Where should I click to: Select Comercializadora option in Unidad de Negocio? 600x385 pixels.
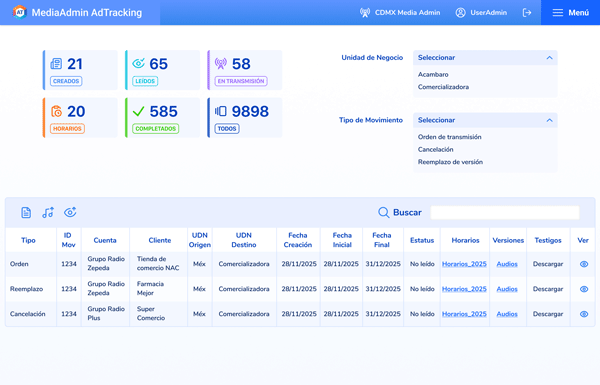[443, 87]
